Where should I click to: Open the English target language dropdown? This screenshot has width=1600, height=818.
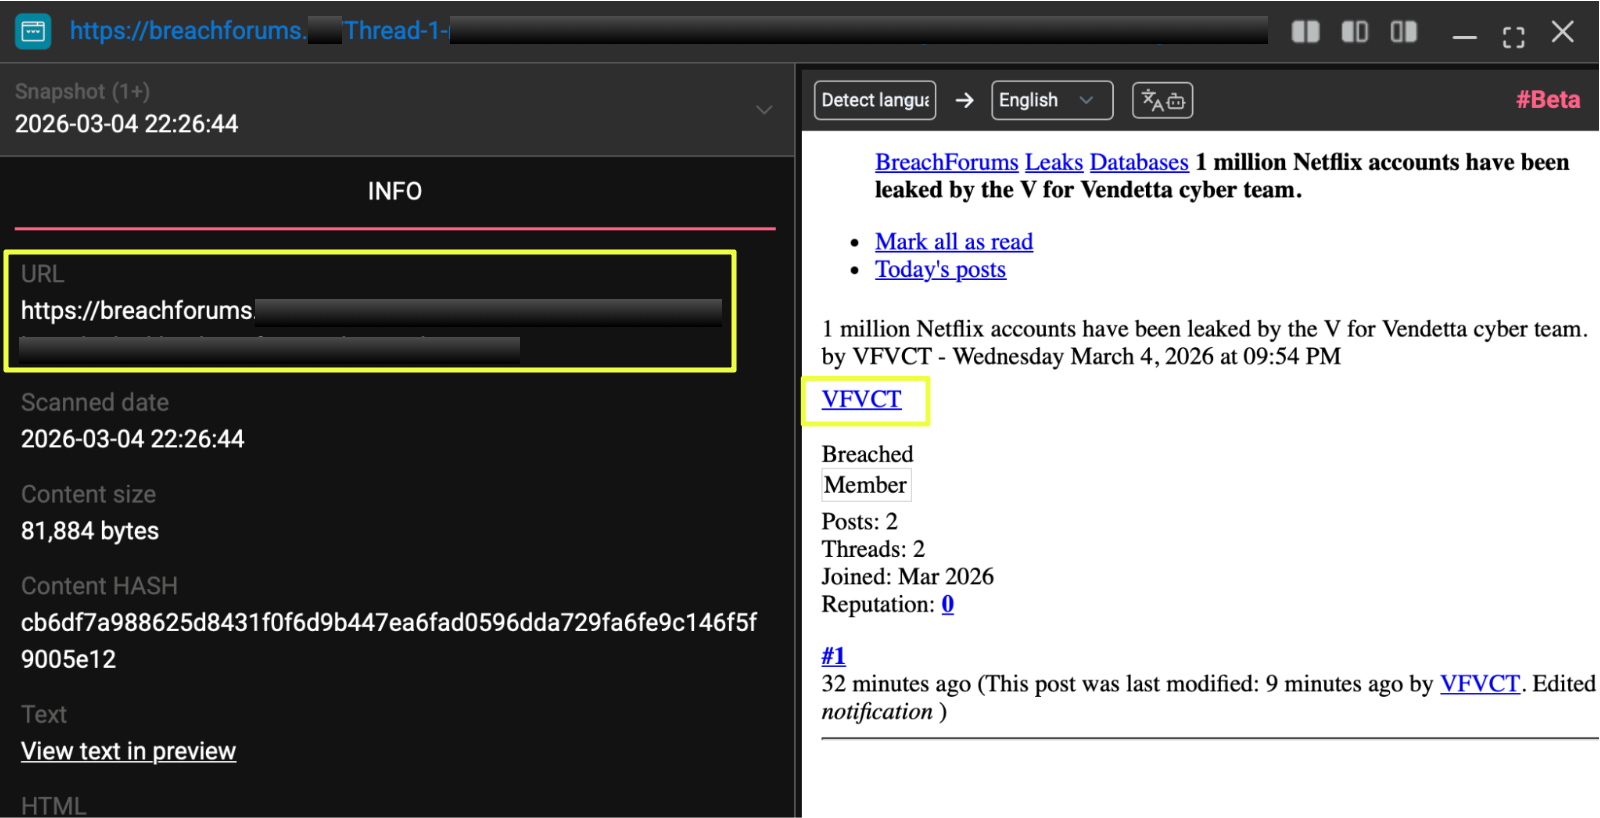(1051, 100)
